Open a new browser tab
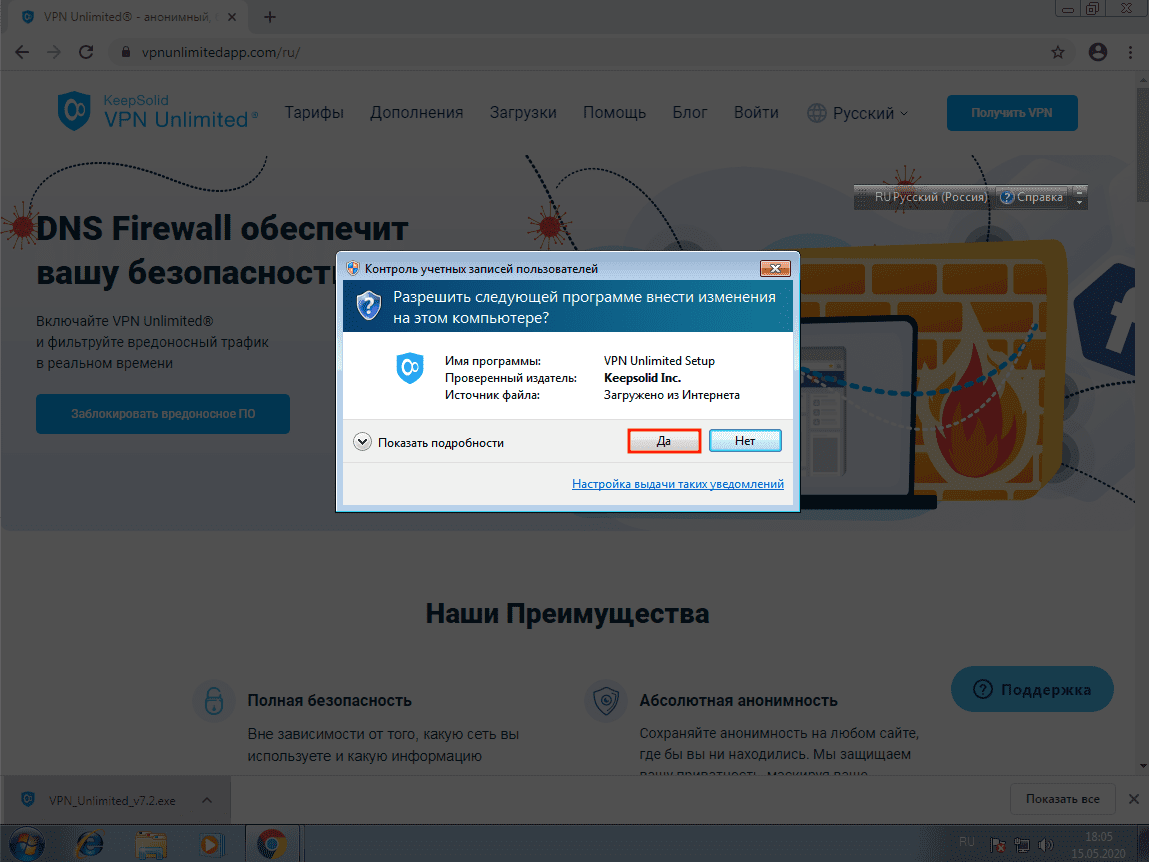The image size is (1149, 862). pyautogui.click(x=270, y=17)
